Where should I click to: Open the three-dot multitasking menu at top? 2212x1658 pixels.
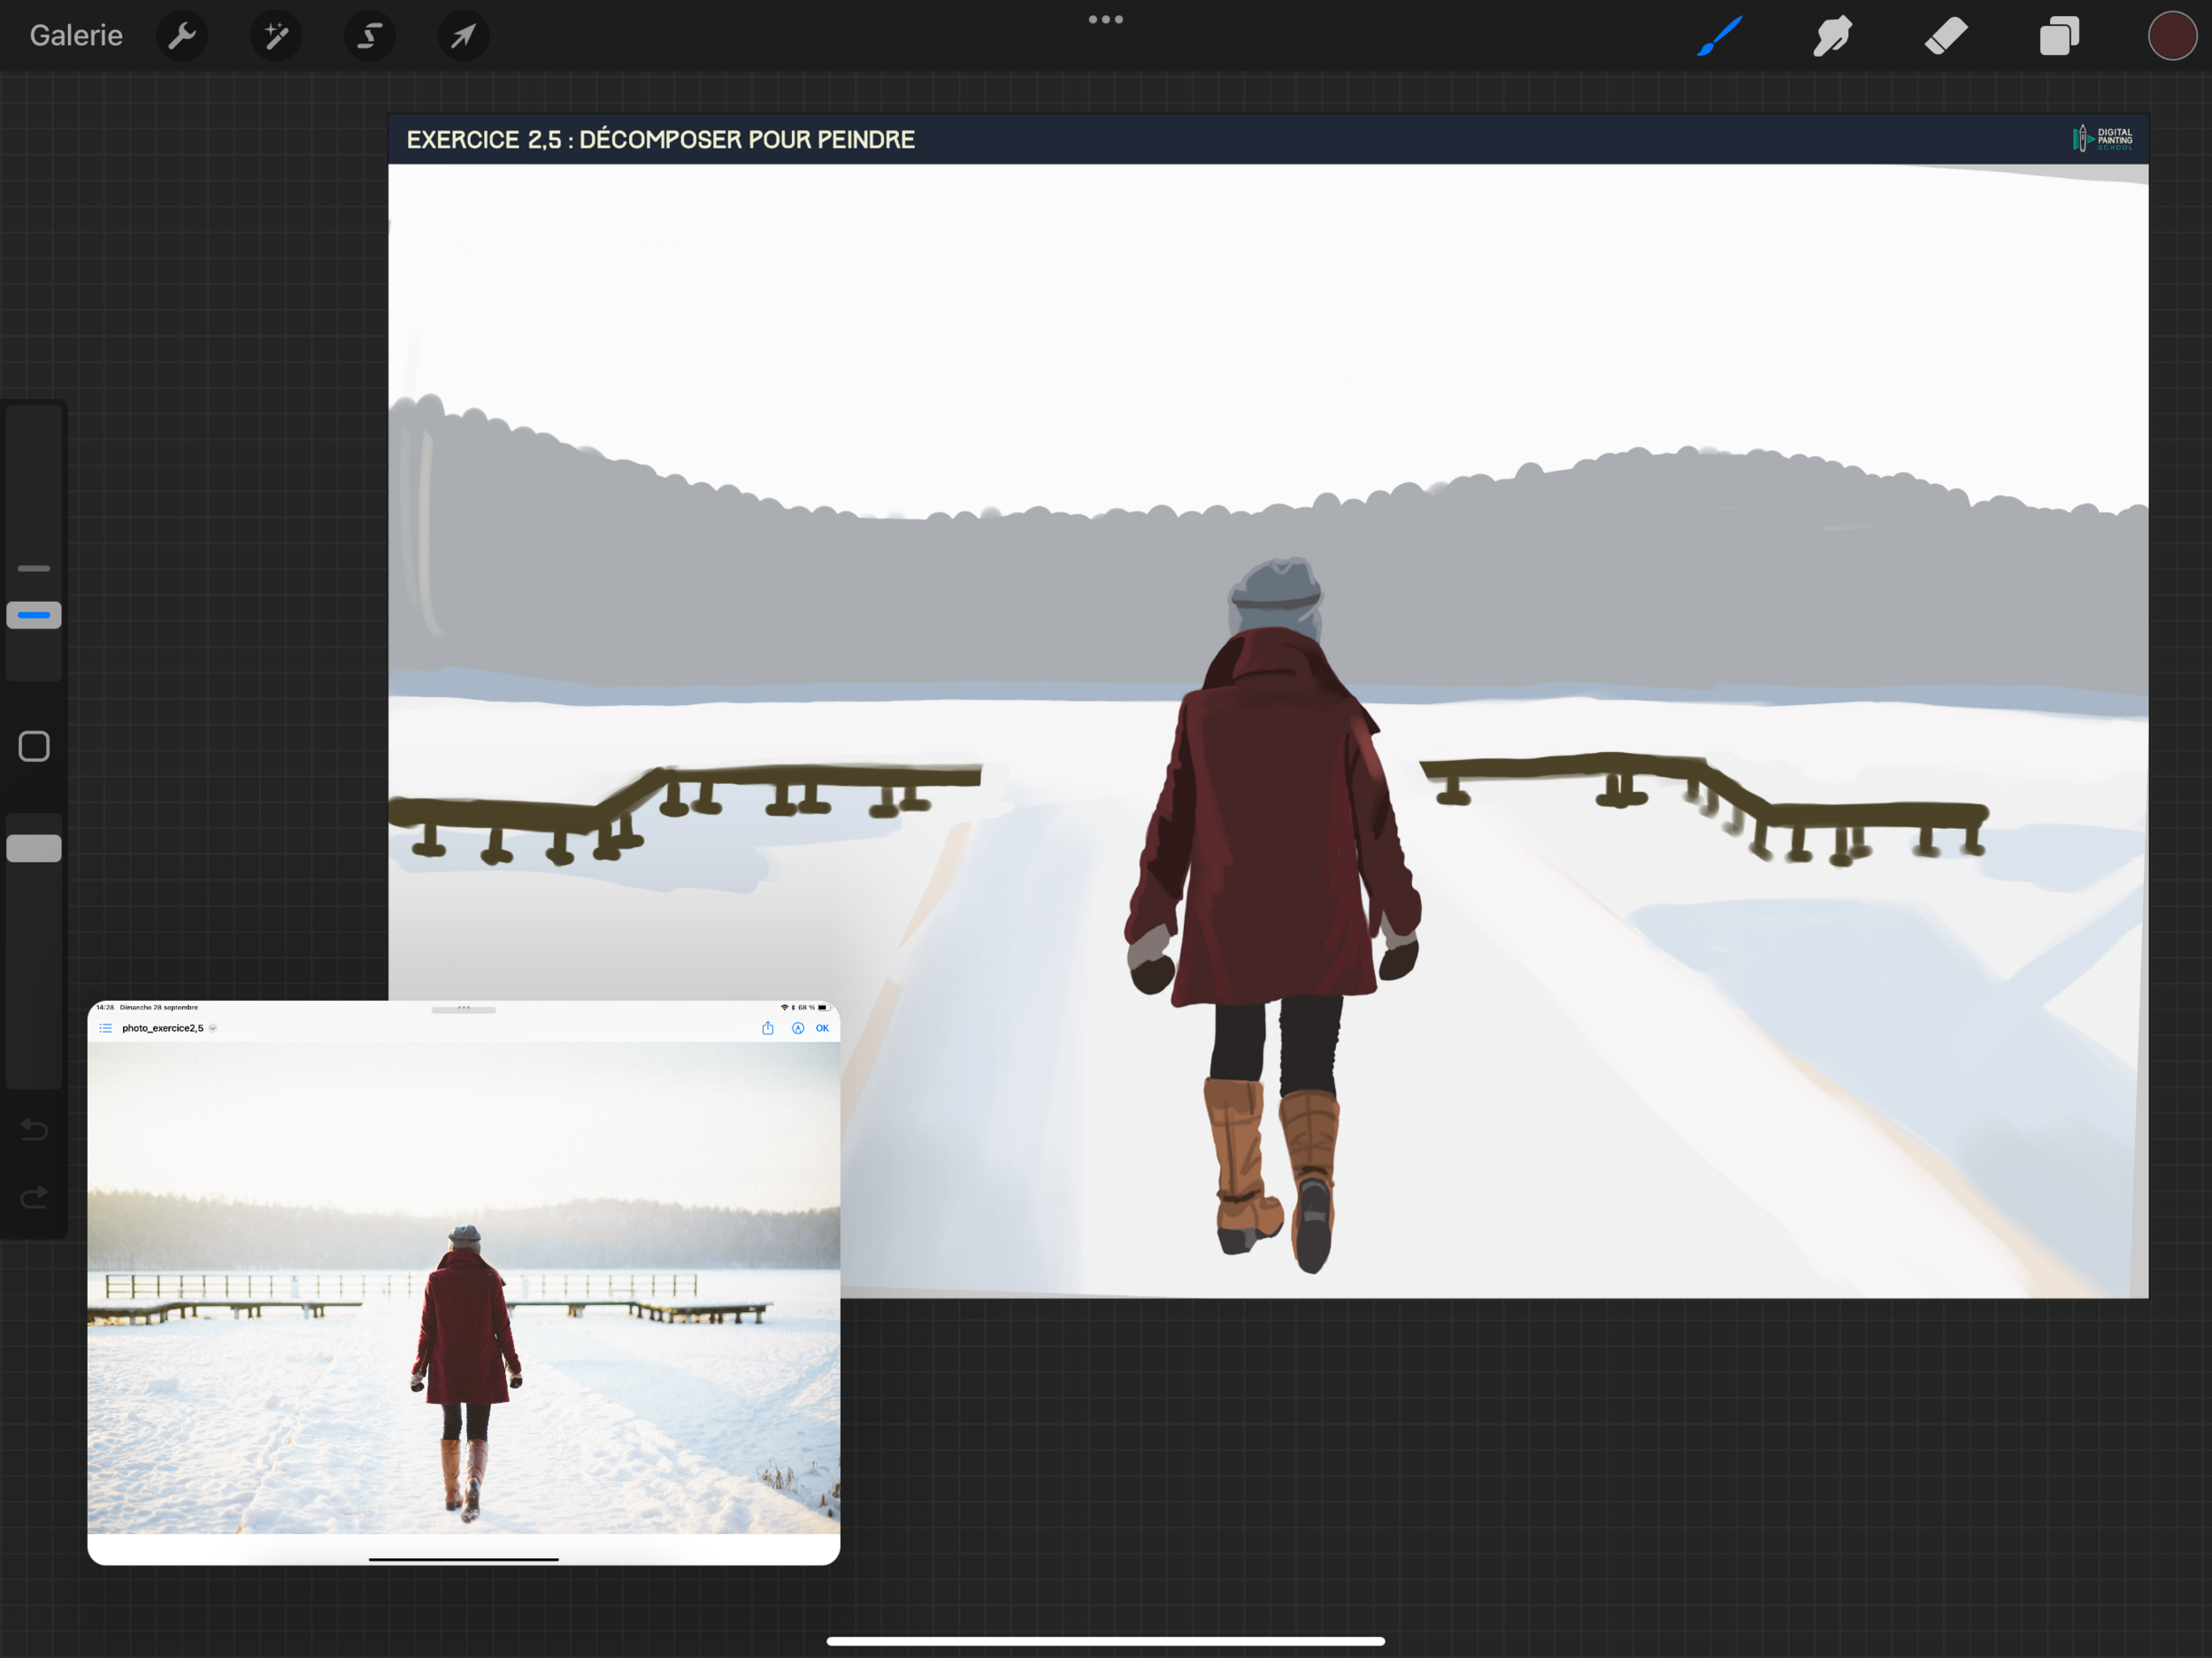point(1105,19)
